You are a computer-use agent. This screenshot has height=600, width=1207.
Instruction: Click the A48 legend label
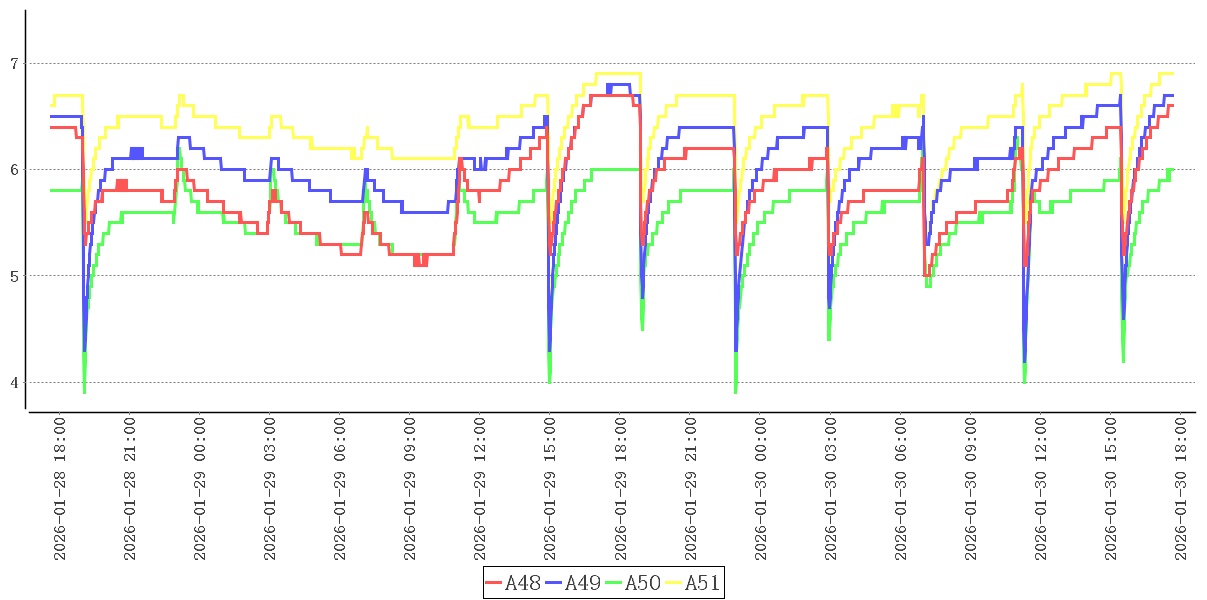tap(521, 583)
